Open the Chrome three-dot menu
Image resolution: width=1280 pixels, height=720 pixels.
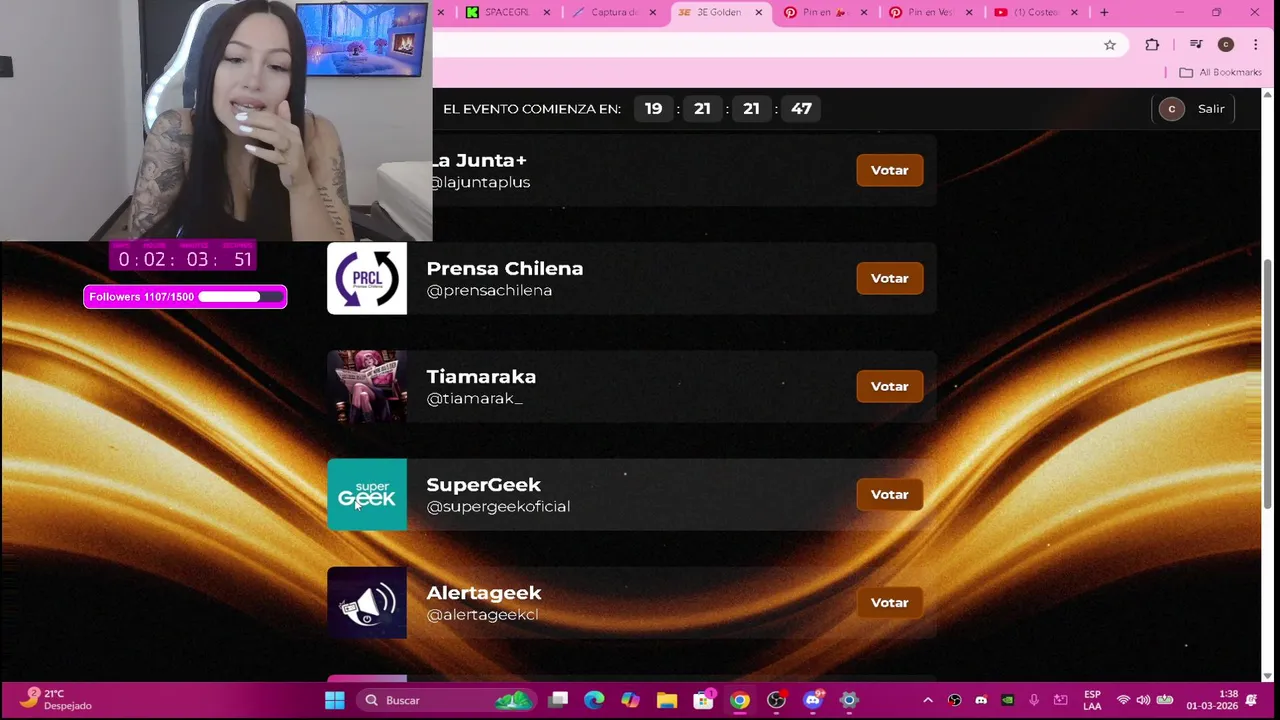[x=1256, y=44]
